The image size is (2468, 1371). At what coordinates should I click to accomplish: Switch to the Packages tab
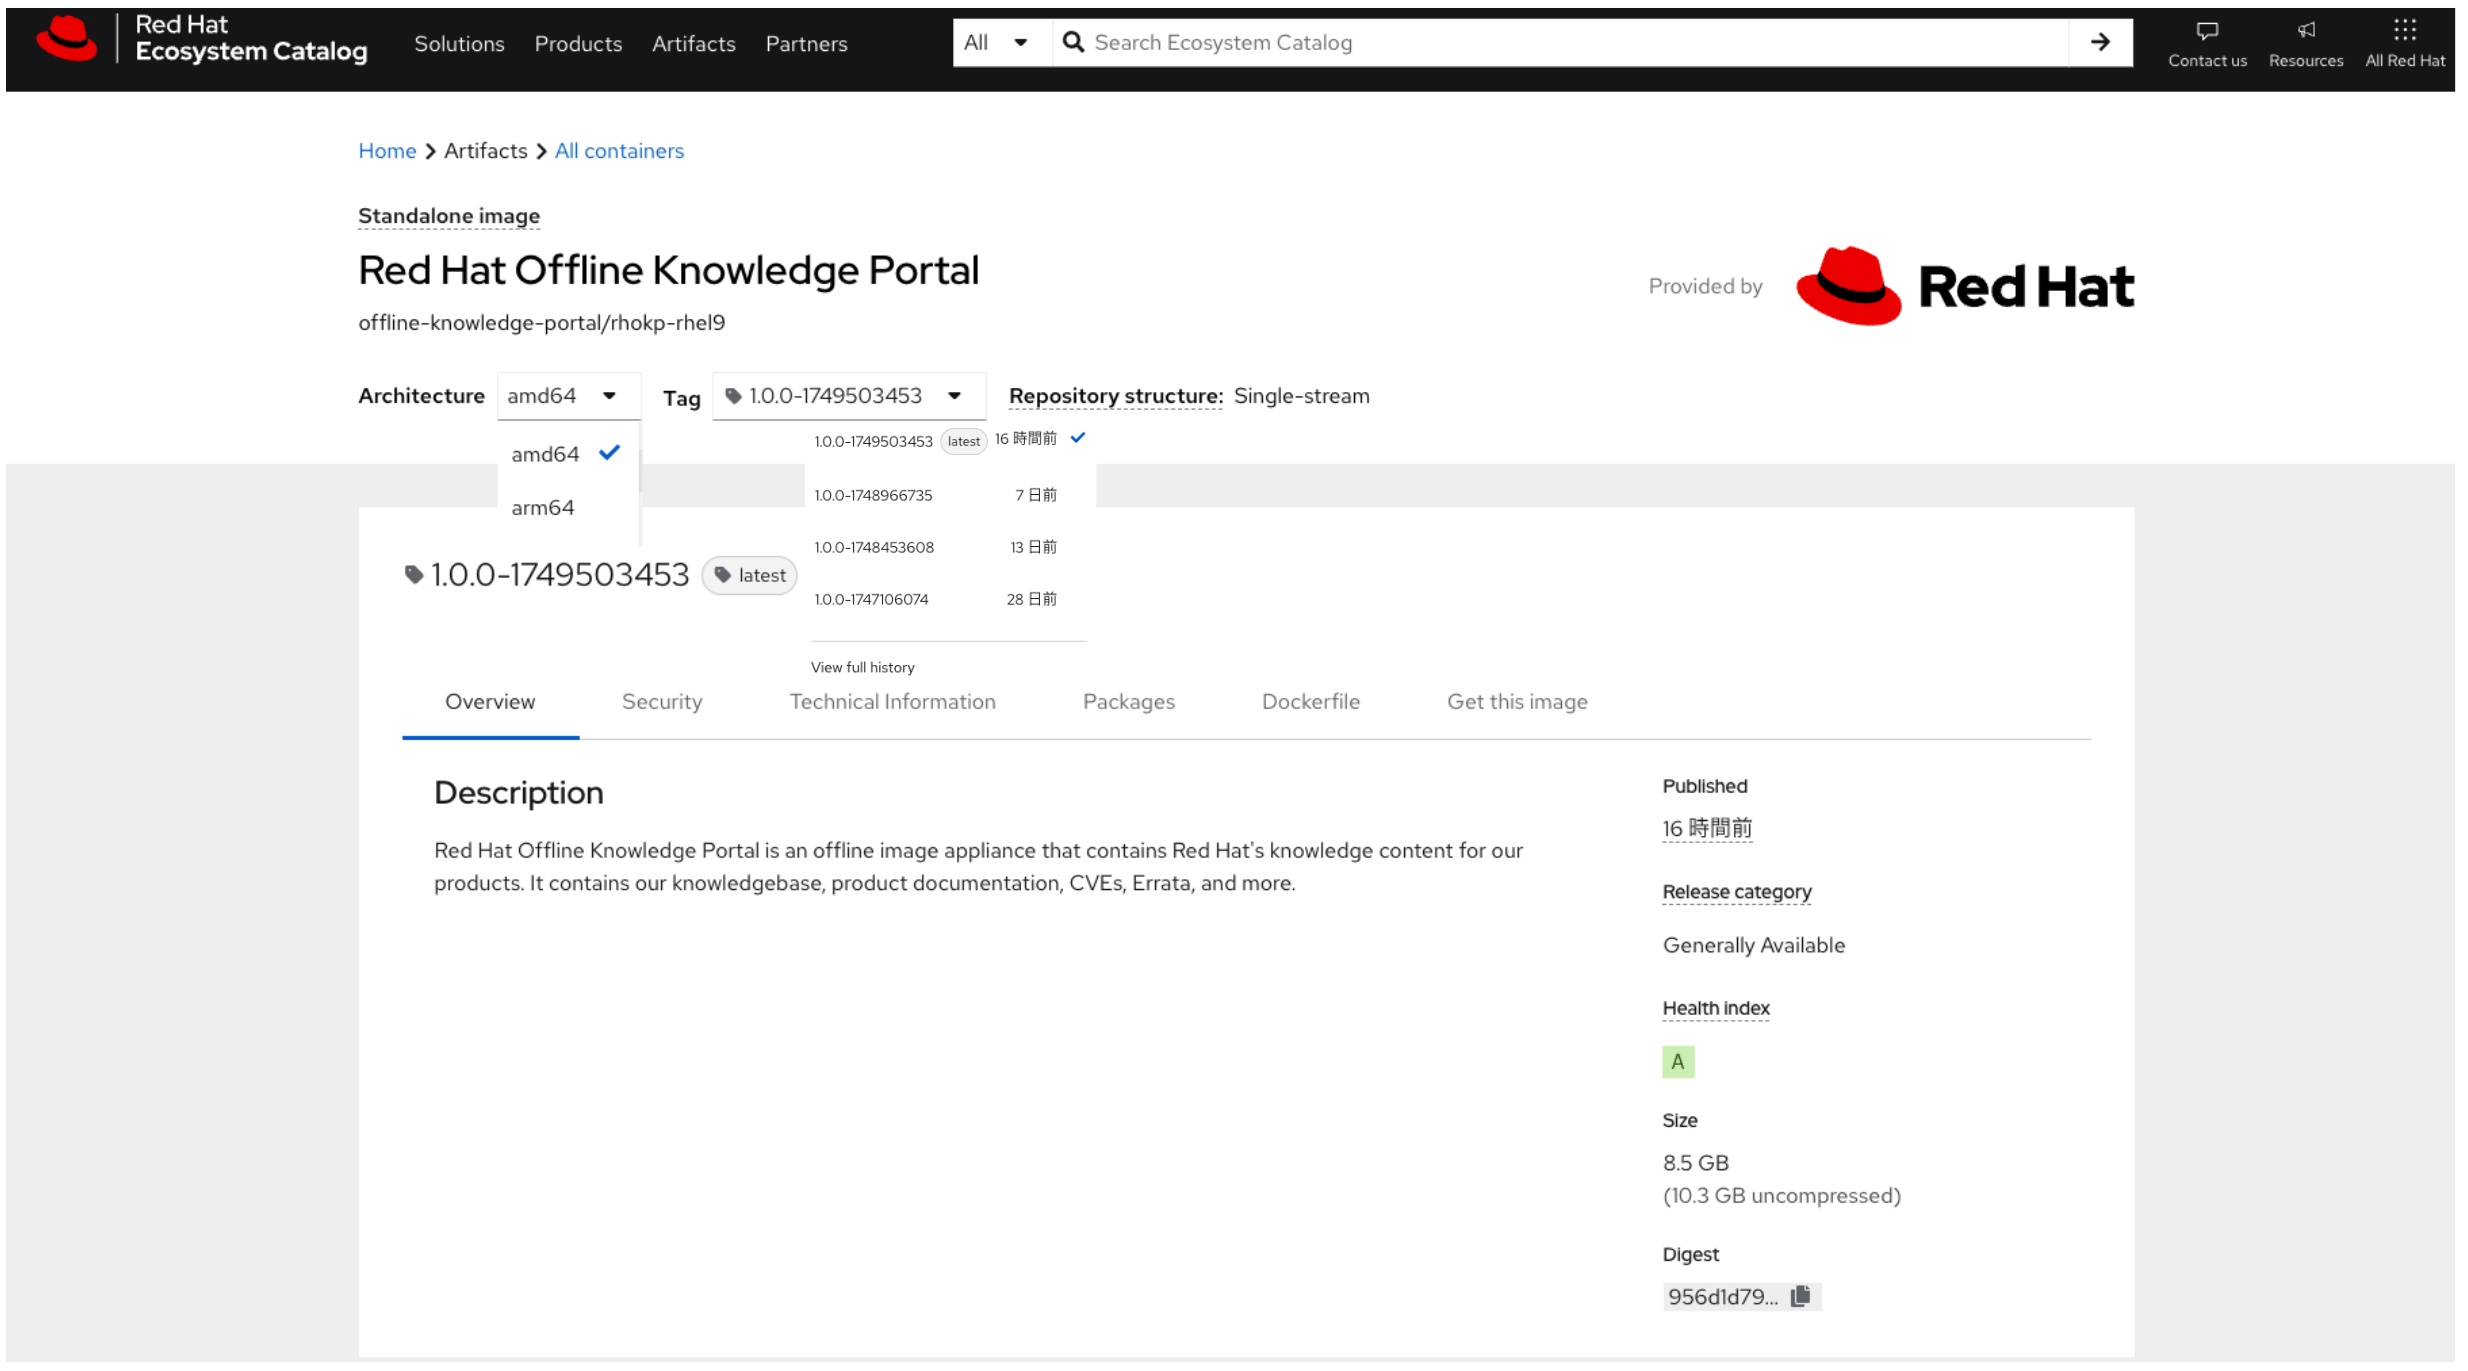coord(1128,701)
